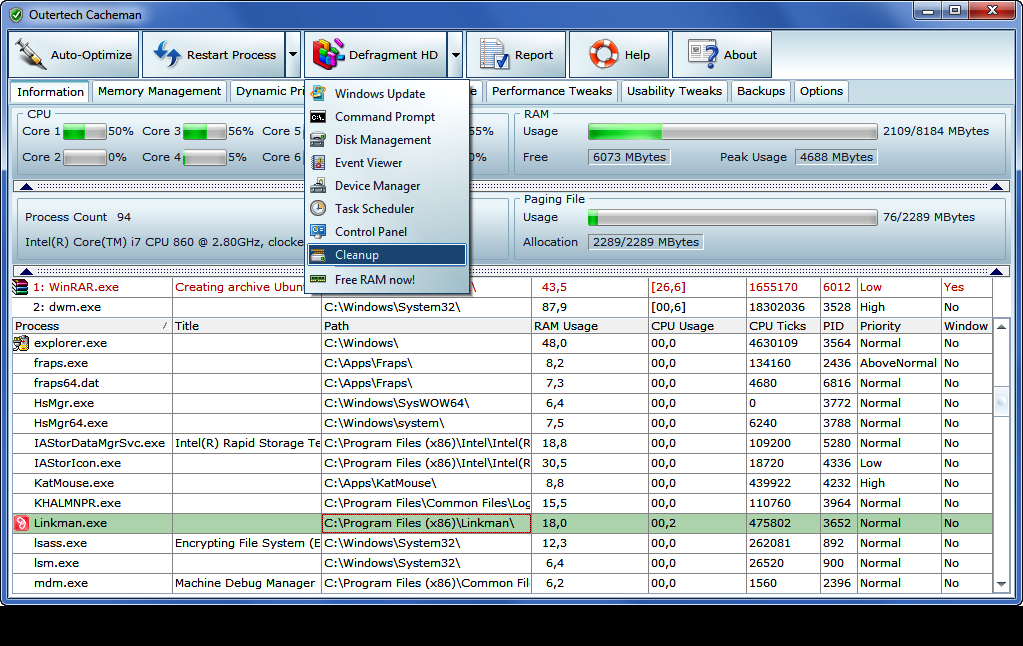
Task: Go to the Options tab
Action: [821, 91]
